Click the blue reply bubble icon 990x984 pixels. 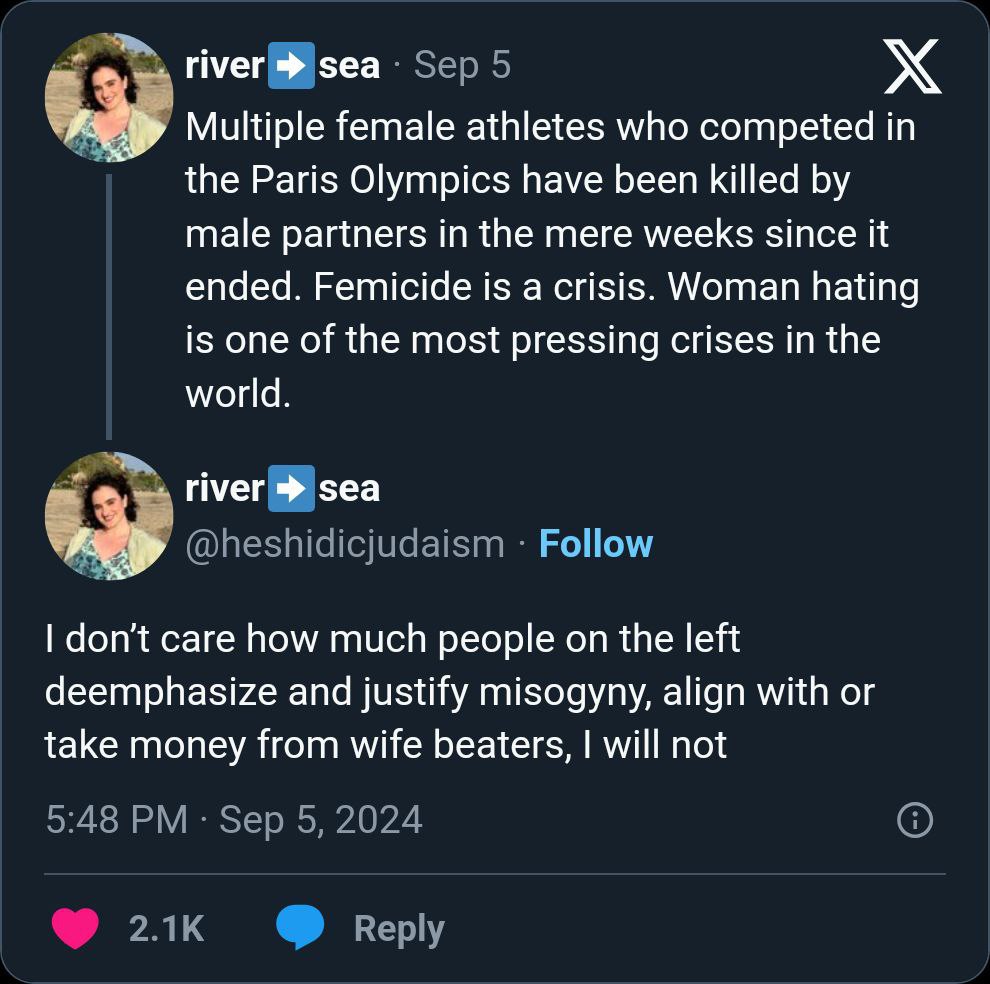[x=300, y=929]
